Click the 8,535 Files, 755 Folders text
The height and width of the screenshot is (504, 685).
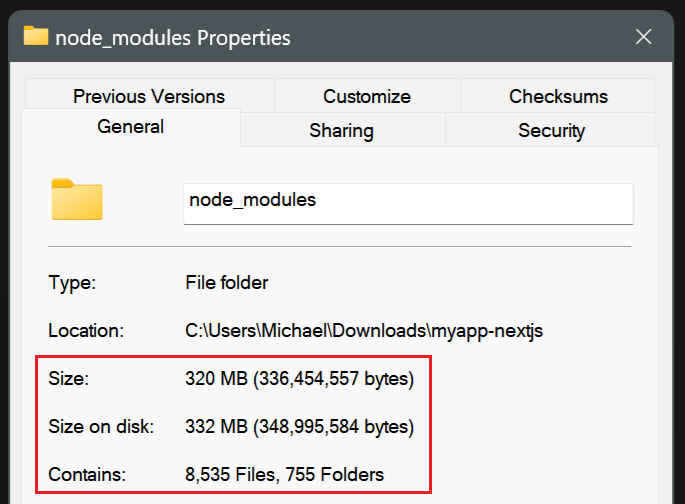coord(284,474)
